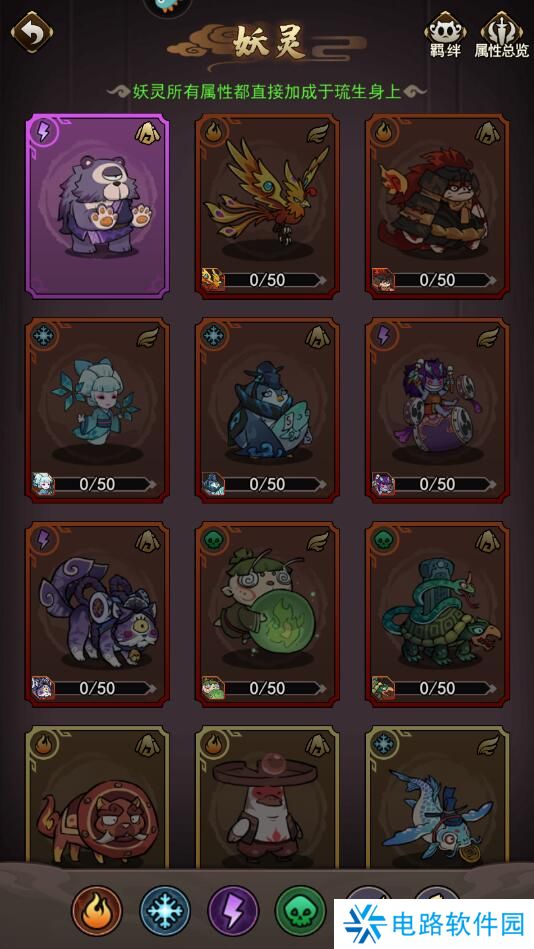The height and width of the screenshot is (949, 534).
Task: Open the snake and turtle card
Action: click(437, 614)
